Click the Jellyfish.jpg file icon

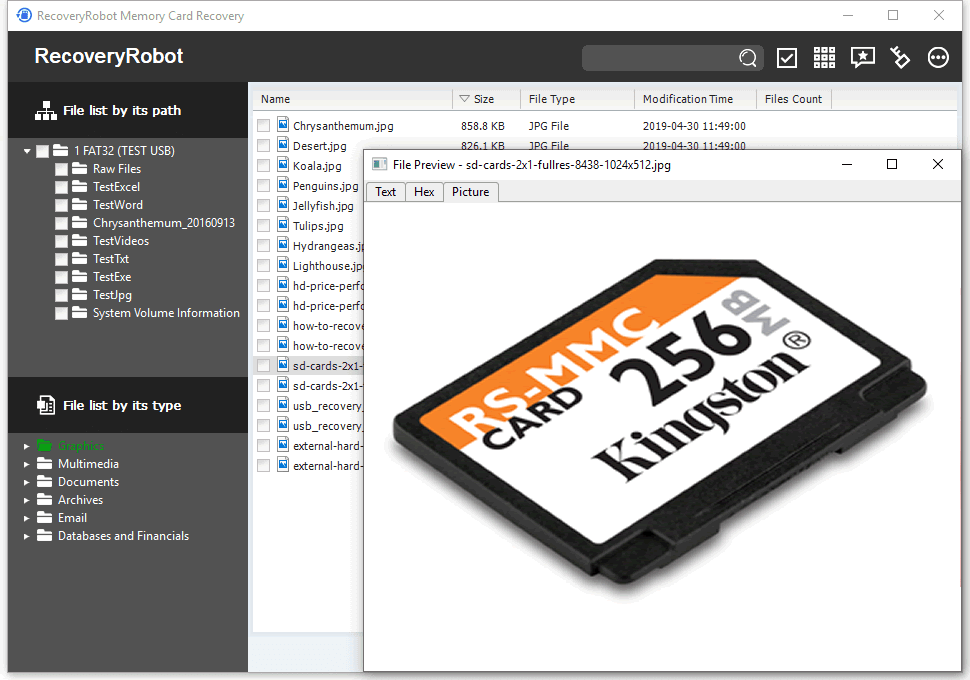(283, 204)
